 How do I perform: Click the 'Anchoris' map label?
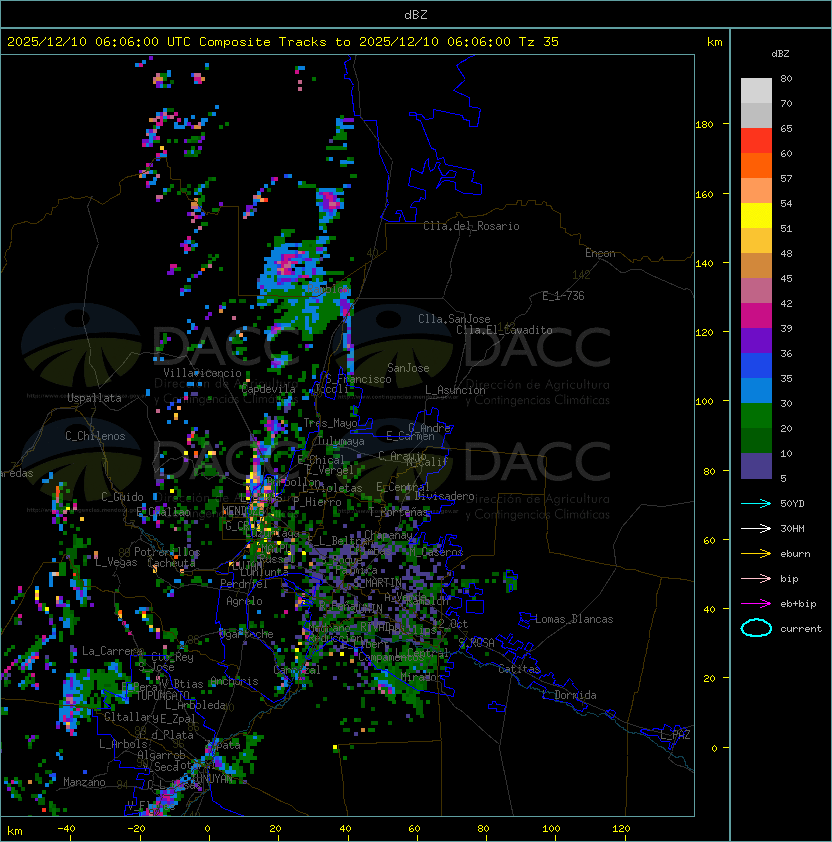pyautogui.click(x=234, y=681)
